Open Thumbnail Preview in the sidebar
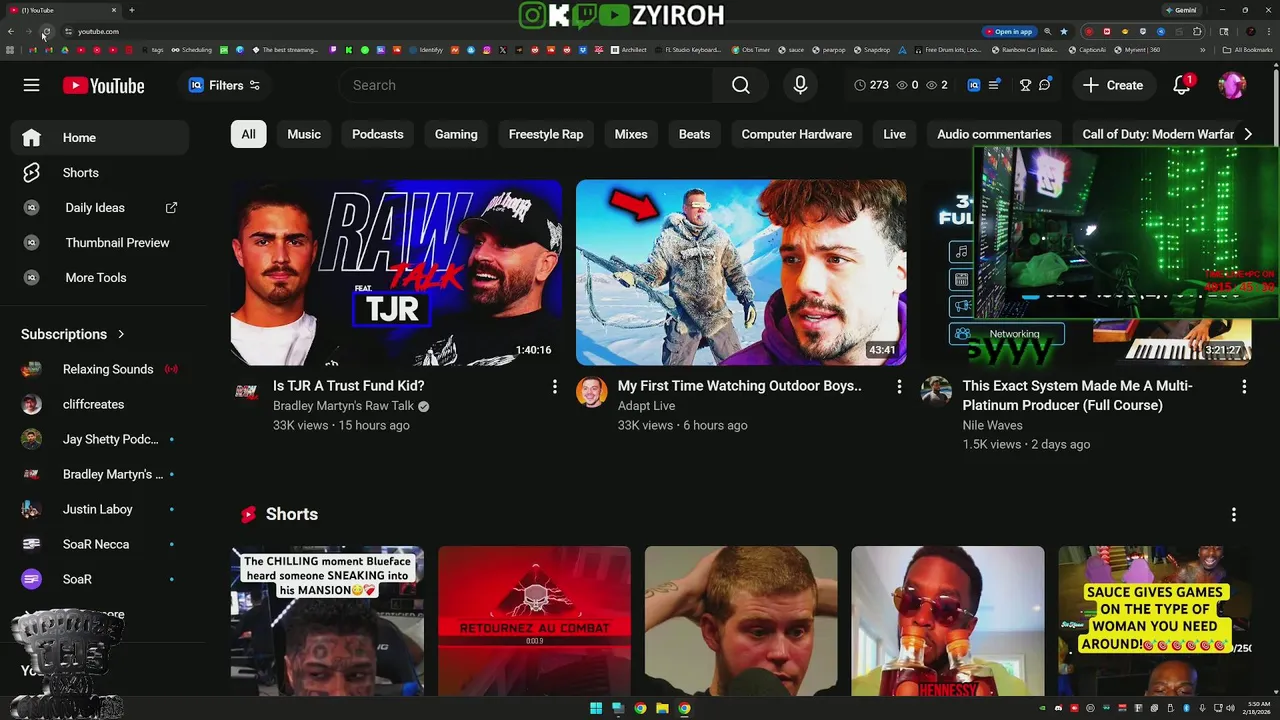 [x=100, y=243]
